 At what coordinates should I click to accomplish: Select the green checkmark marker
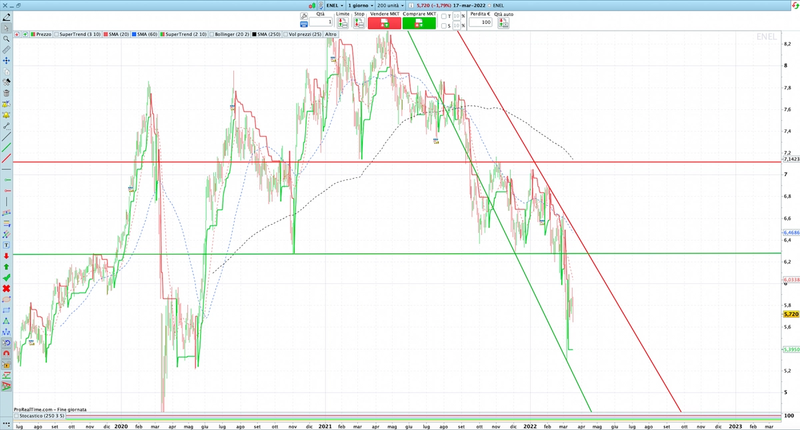tap(6, 277)
